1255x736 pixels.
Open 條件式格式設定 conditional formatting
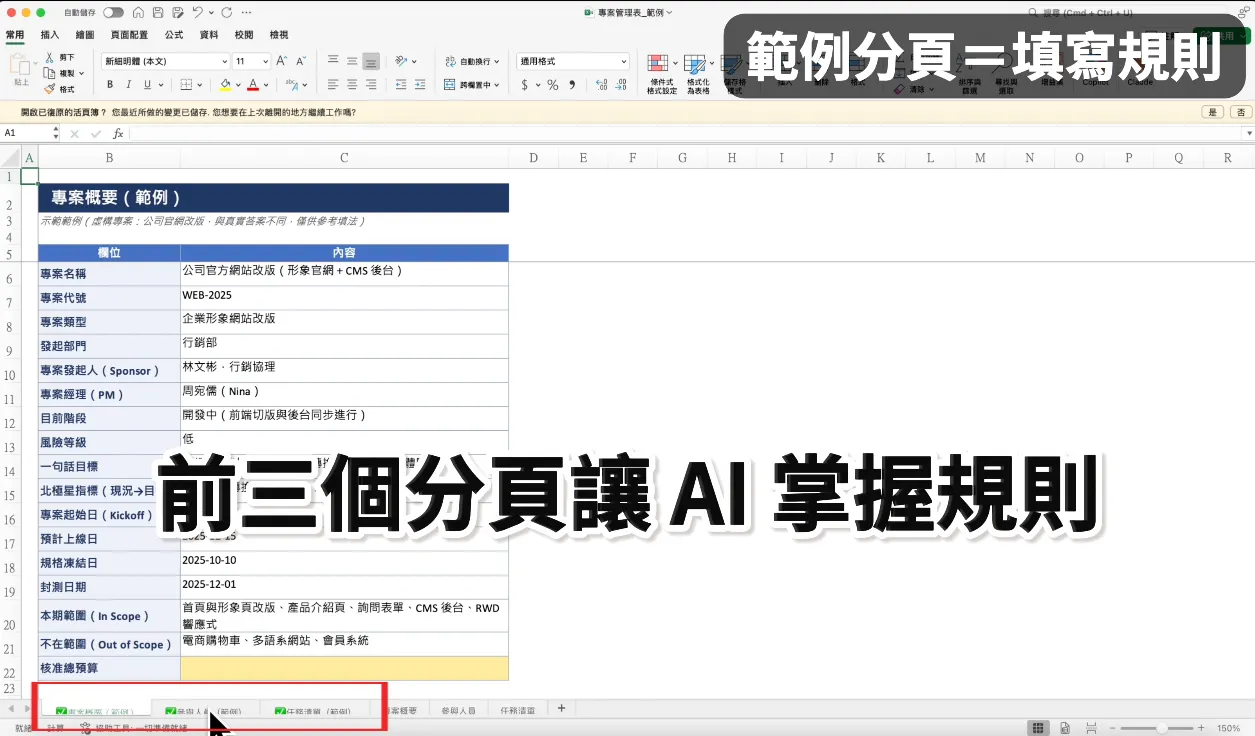pos(661,75)
